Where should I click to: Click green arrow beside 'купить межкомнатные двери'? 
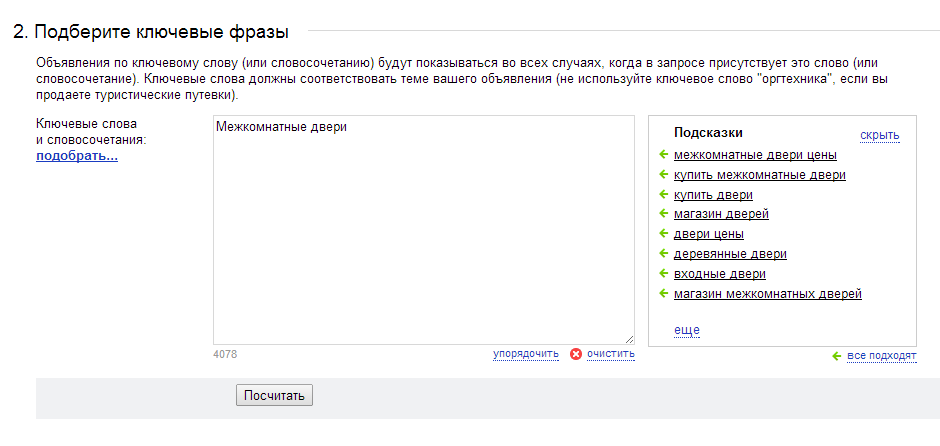pos(664,174)
